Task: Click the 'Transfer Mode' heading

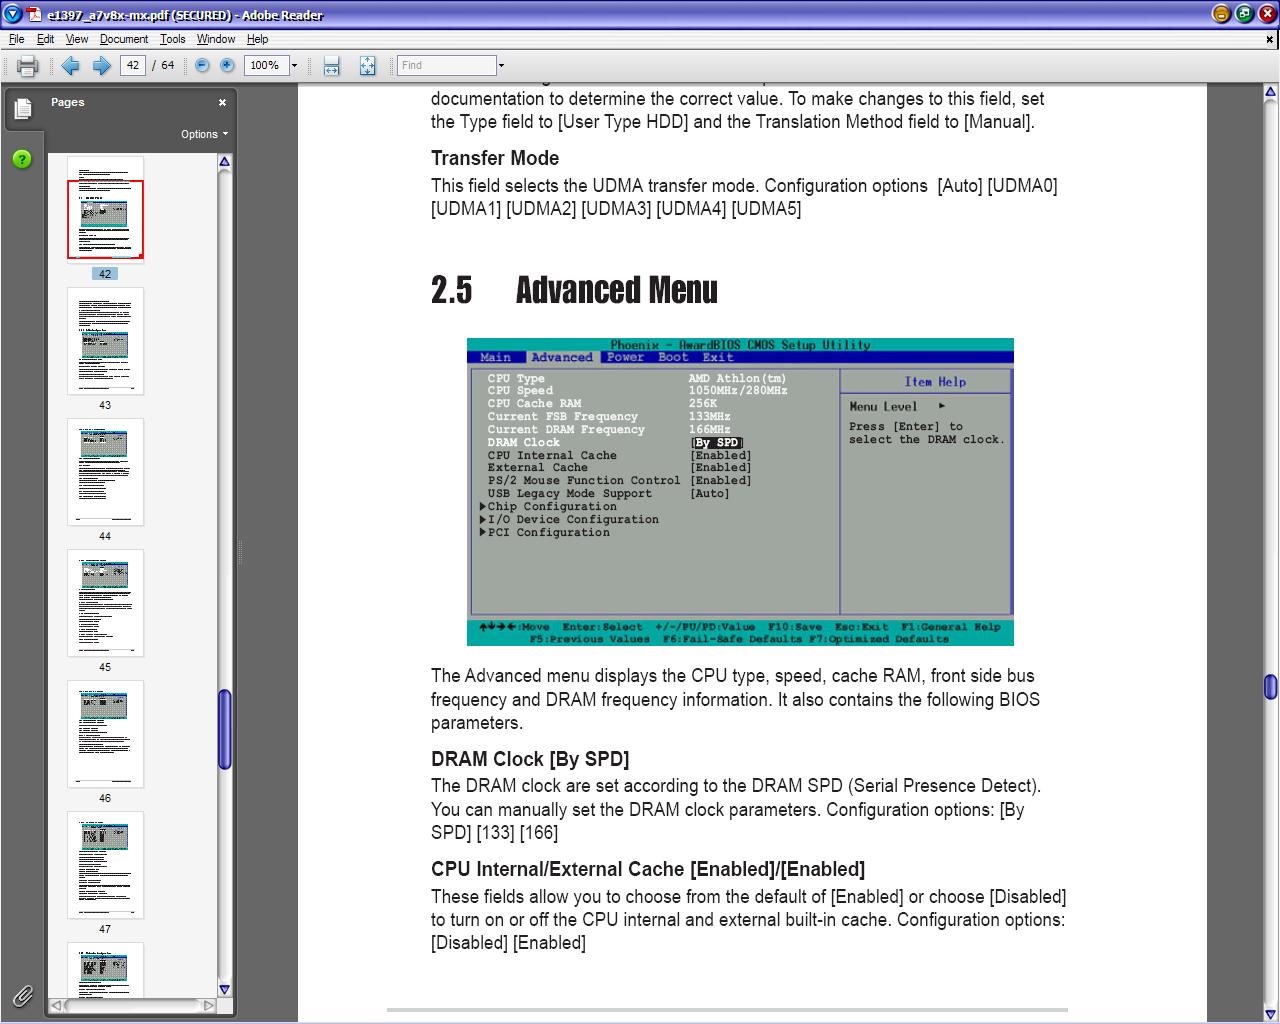Action: click(x=495, y=158)
